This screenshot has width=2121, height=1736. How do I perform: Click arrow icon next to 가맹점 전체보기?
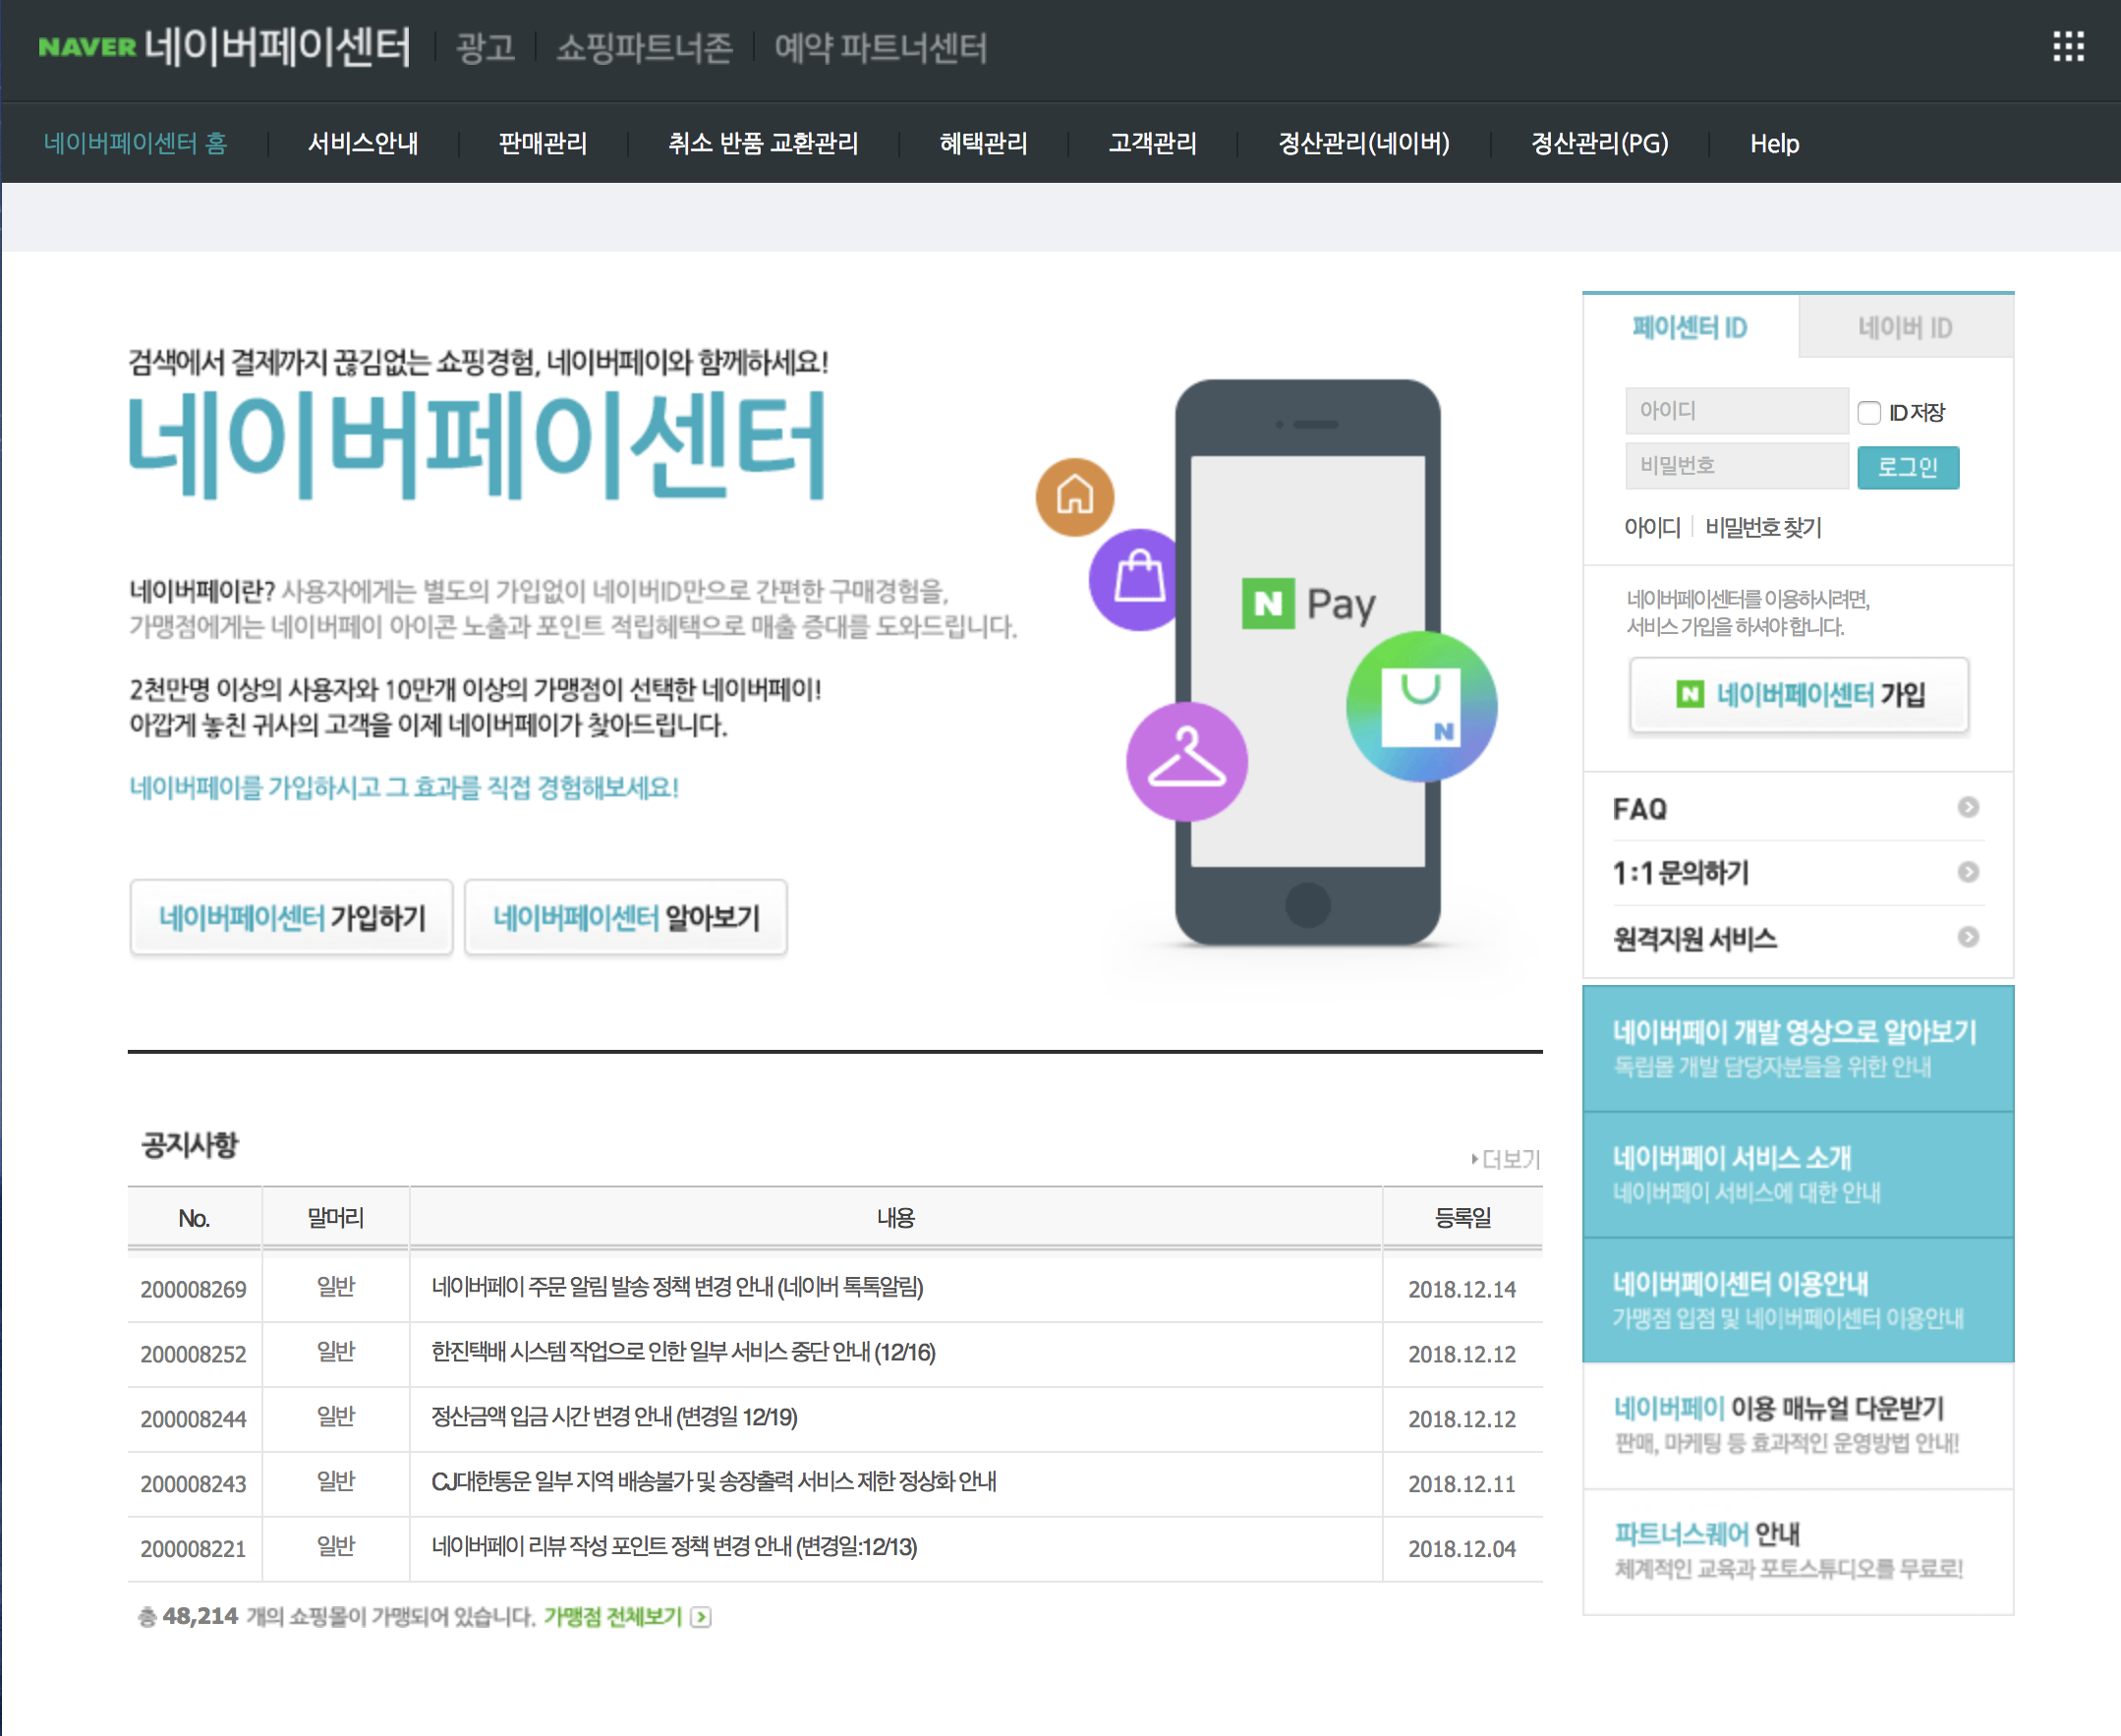pos(701,1617)
